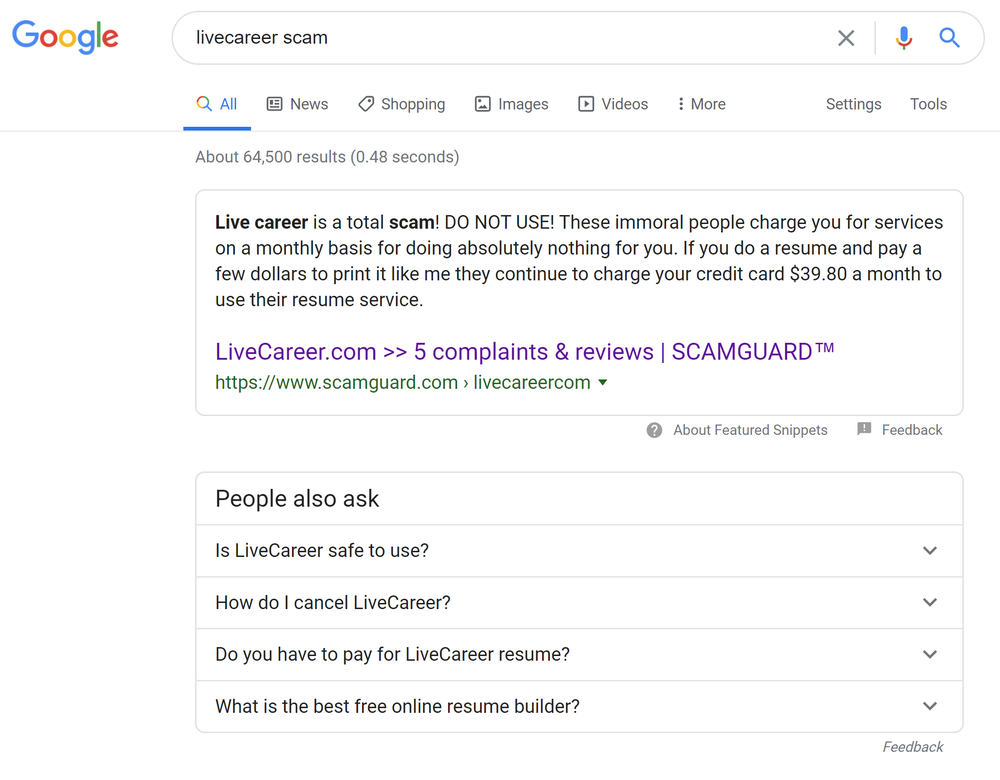Switch to the Shopping tab

[x=402, y=104]
